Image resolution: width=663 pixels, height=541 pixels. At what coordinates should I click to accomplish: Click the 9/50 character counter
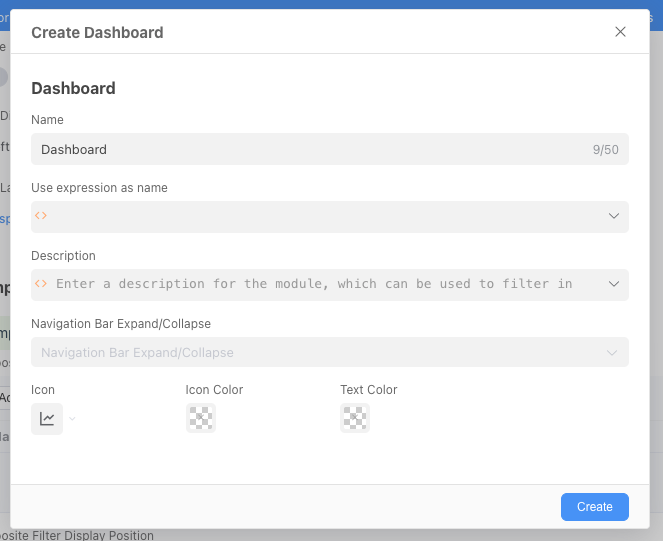coord(605,150)
